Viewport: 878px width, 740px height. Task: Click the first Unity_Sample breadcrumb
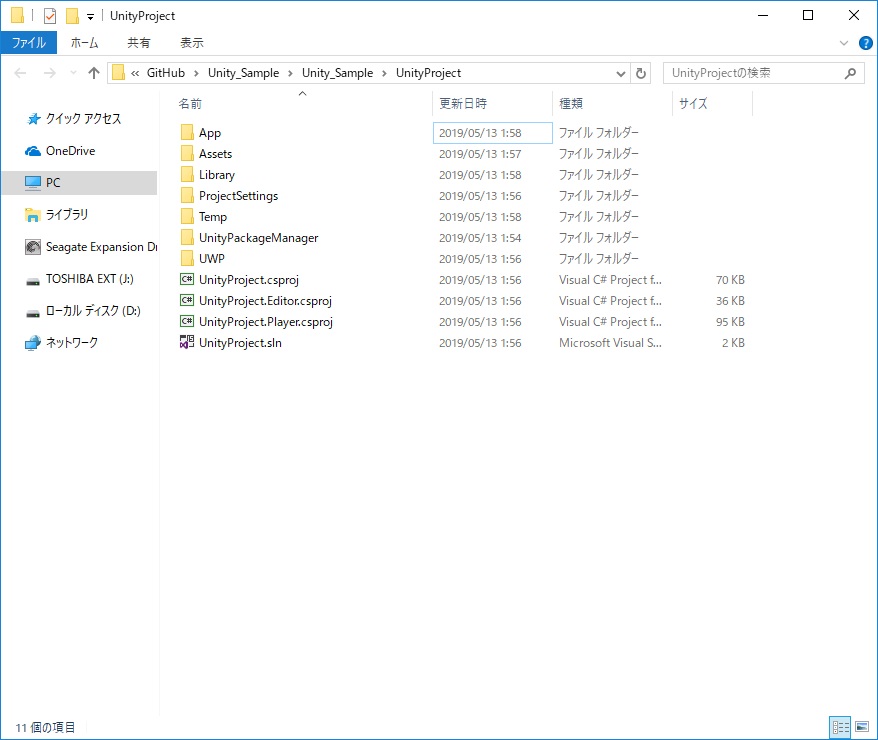pyautogui.click(x=244, y=73)
